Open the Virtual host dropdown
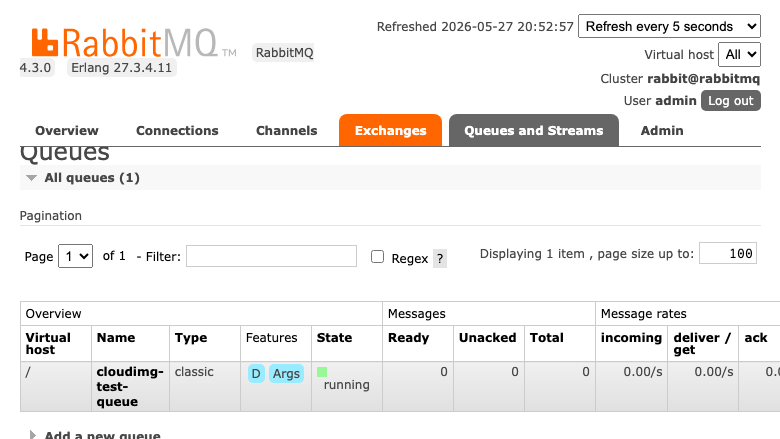Viewport: 780px width, 439px height. tap(739, 54)
